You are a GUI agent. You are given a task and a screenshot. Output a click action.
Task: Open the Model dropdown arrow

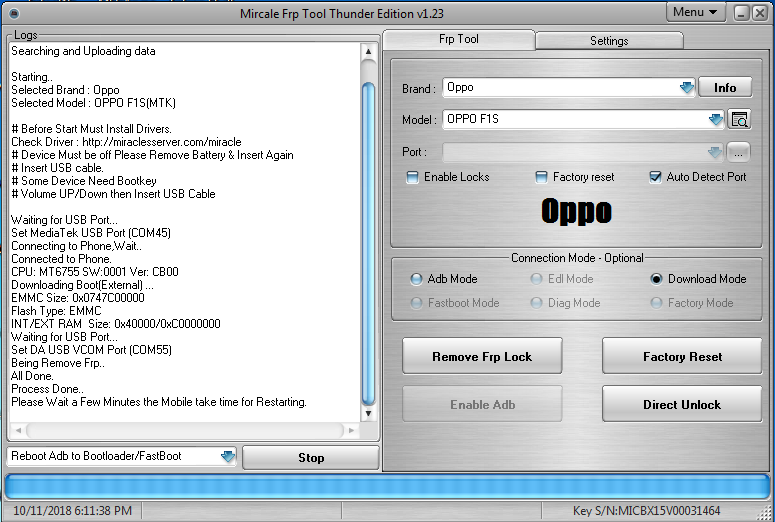click(x=715, y=119)
